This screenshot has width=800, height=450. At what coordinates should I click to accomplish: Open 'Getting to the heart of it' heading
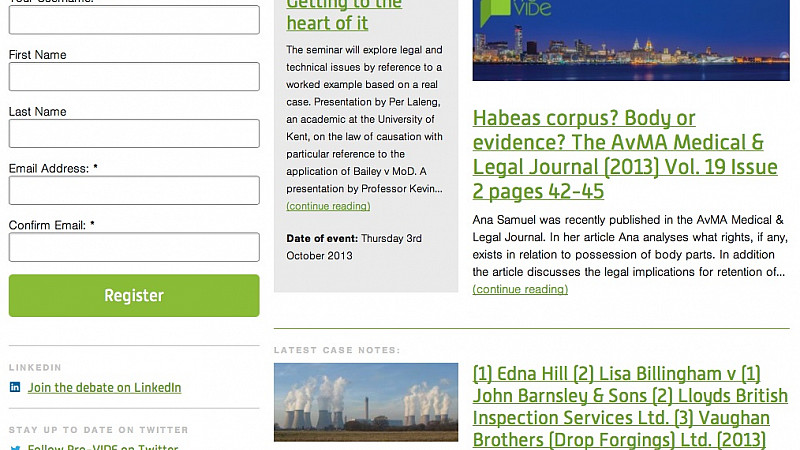click(344, 15)
